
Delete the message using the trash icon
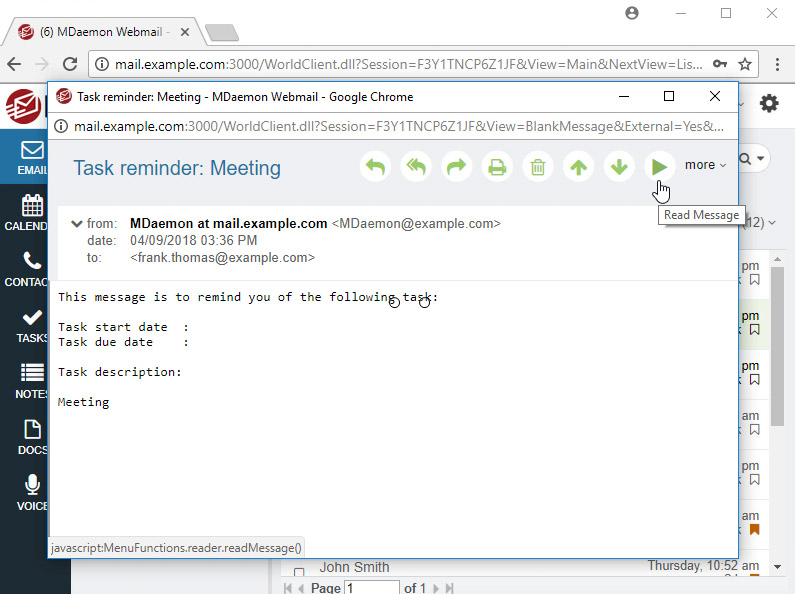pyautogui.click(x=538, y=166)
